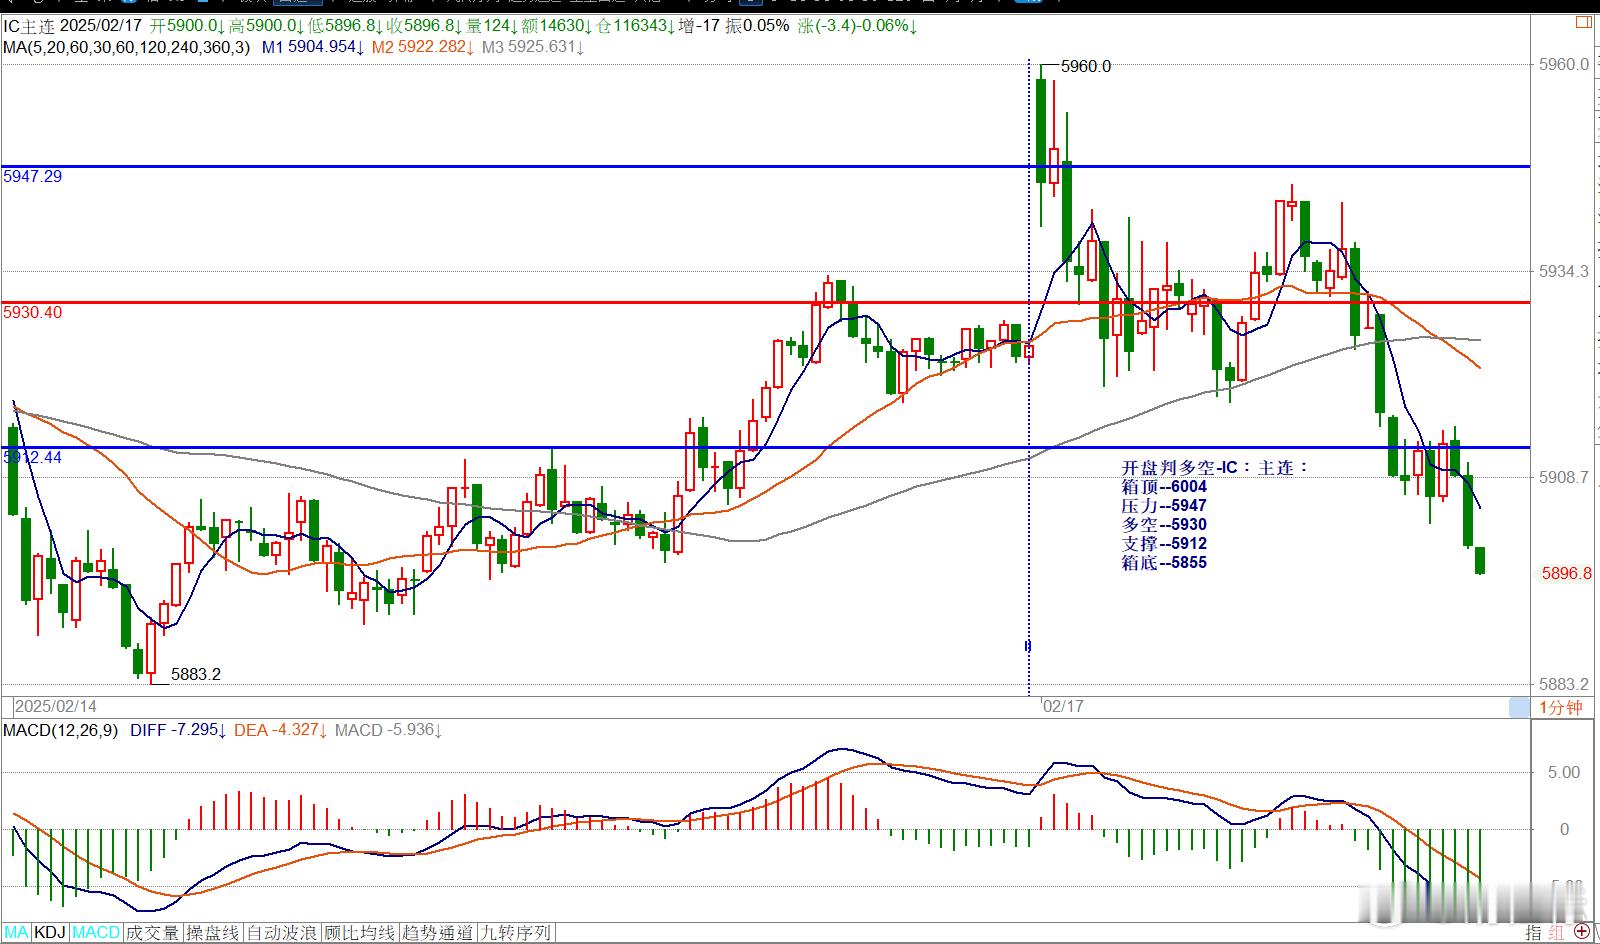Click the current price 5896.8 on axis

pos(1566,573)
